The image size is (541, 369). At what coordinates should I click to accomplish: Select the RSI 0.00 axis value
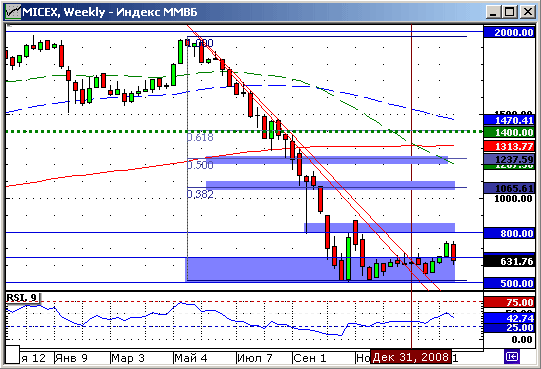pos(522,340)
